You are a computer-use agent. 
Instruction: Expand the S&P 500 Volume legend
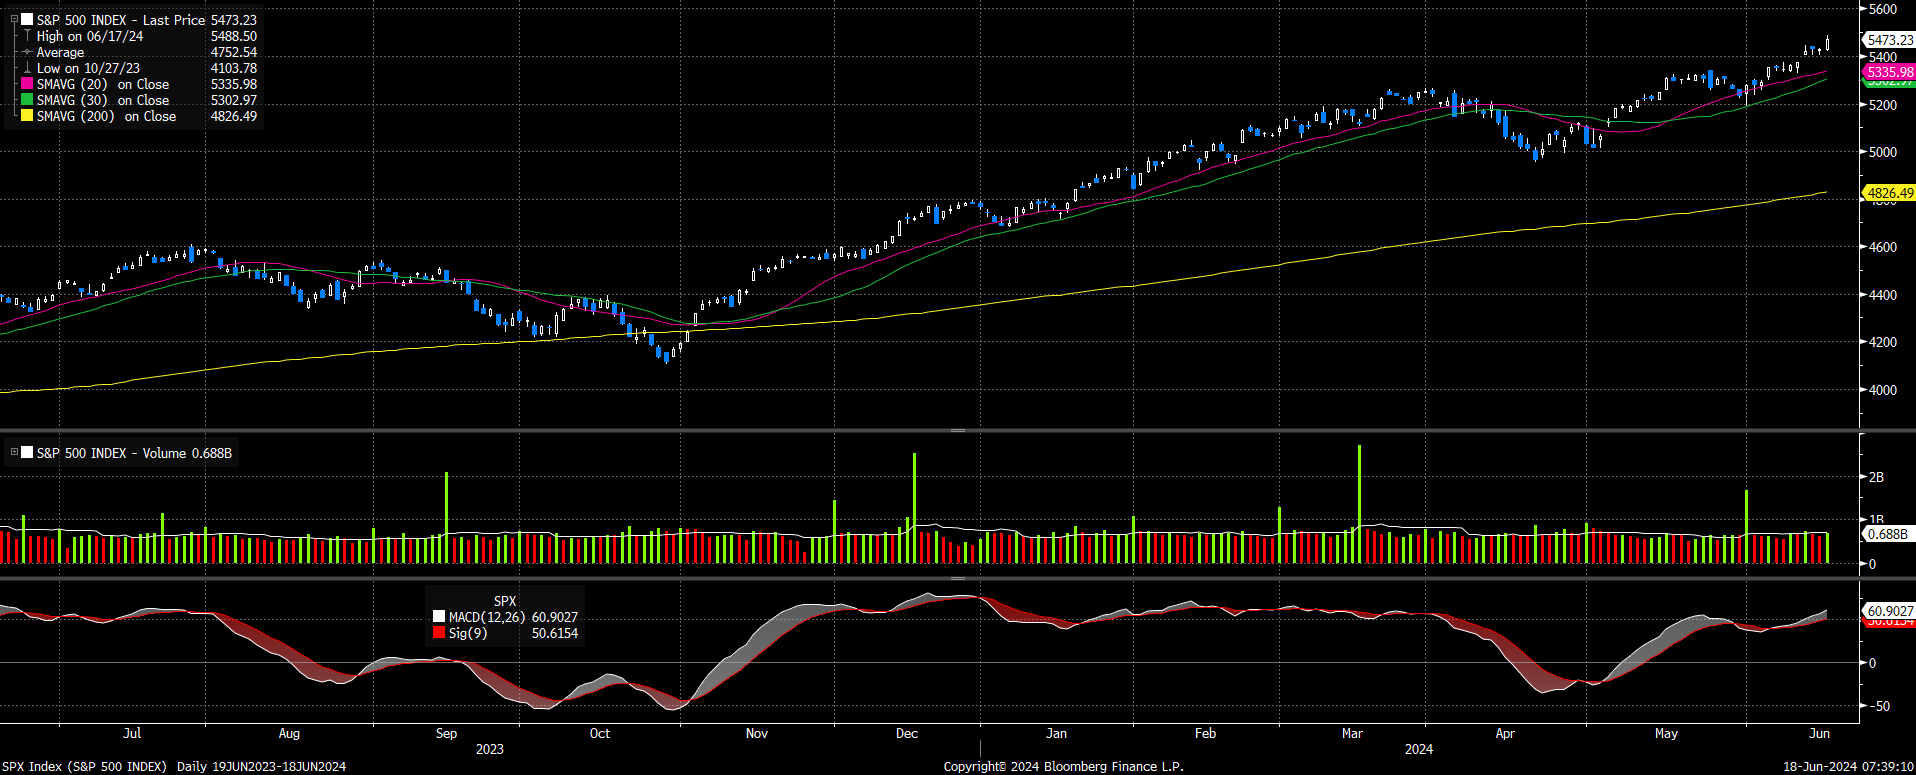[14, 452]
